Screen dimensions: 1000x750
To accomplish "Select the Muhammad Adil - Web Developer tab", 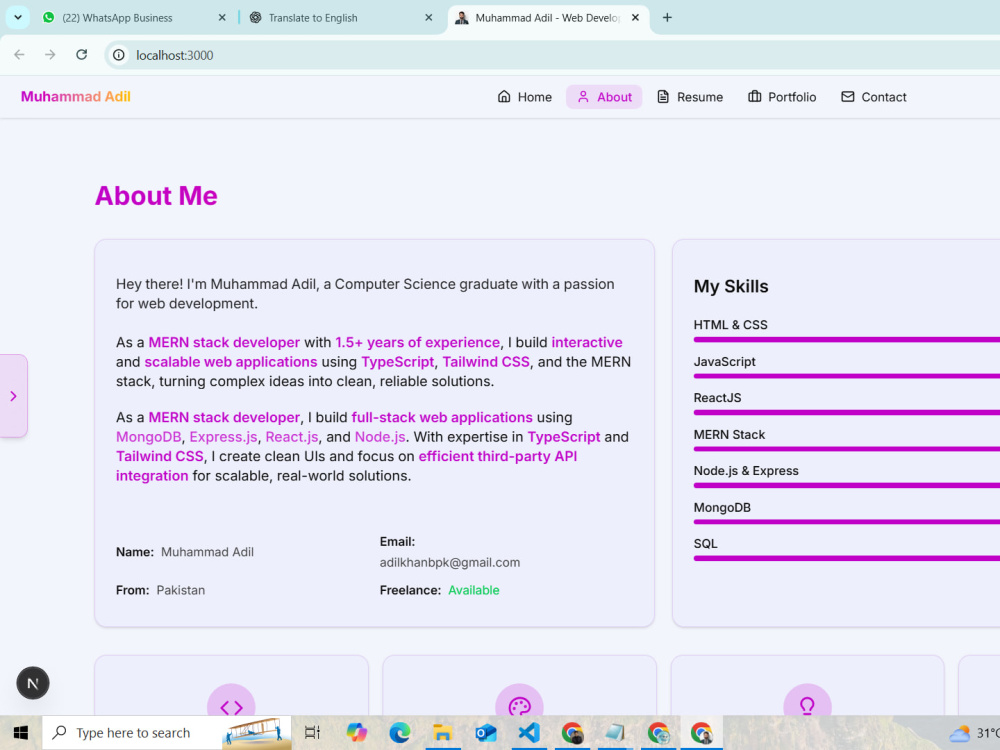I will [x=548, y=18].
